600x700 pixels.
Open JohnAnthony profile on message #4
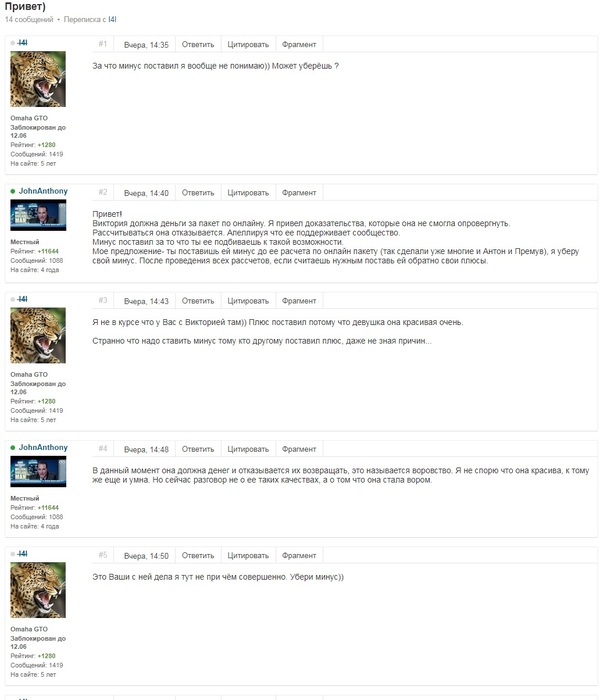(43, 447)
